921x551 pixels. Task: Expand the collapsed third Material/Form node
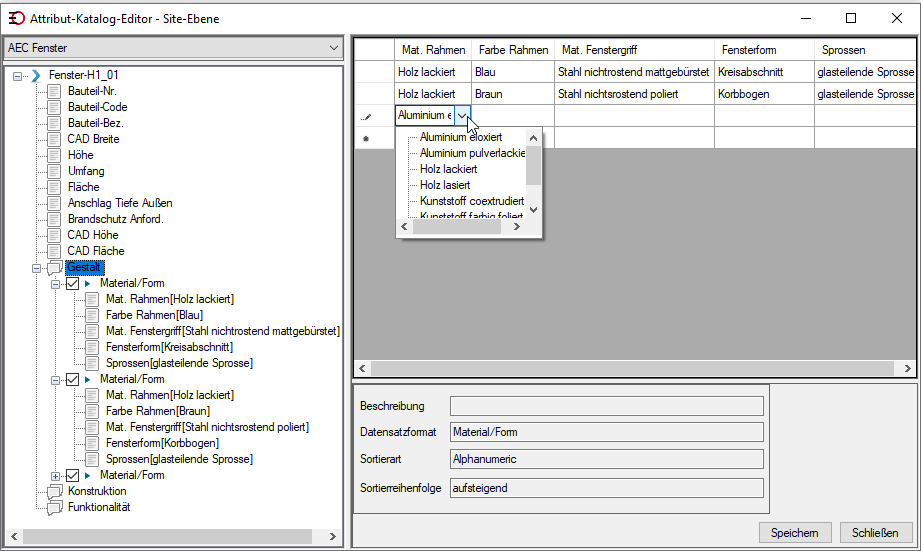click(55, 476)
